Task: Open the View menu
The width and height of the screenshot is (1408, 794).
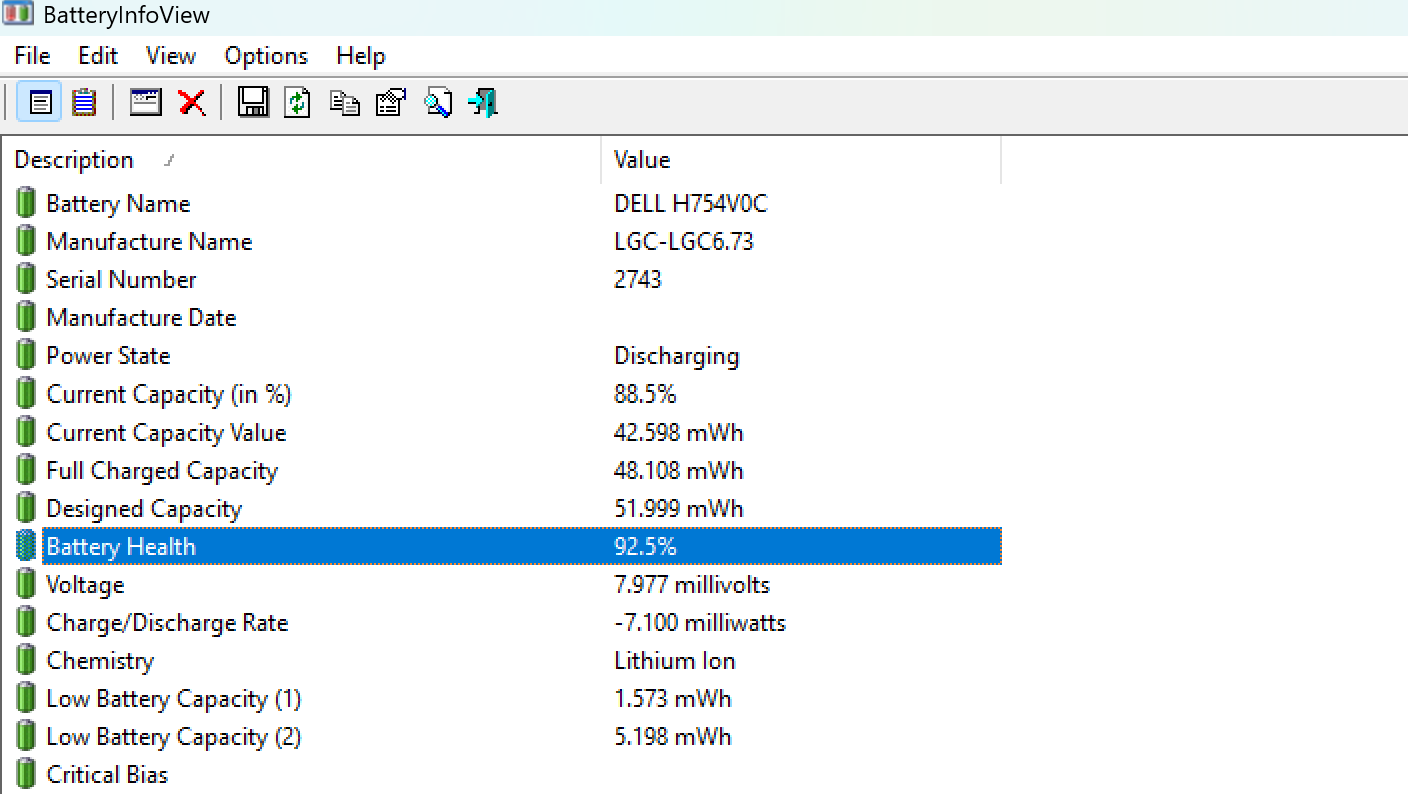Action: [x=171, y=56]
